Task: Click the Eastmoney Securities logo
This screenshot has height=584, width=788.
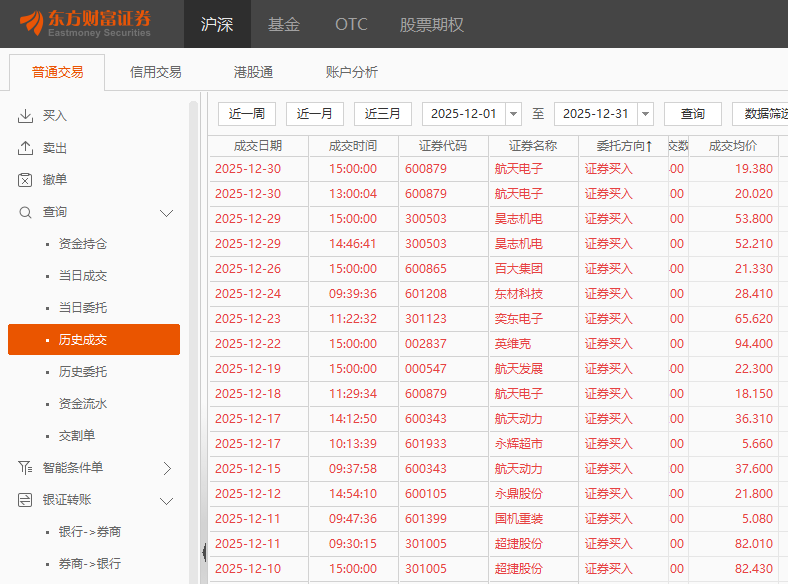Action: click(85, 23)
